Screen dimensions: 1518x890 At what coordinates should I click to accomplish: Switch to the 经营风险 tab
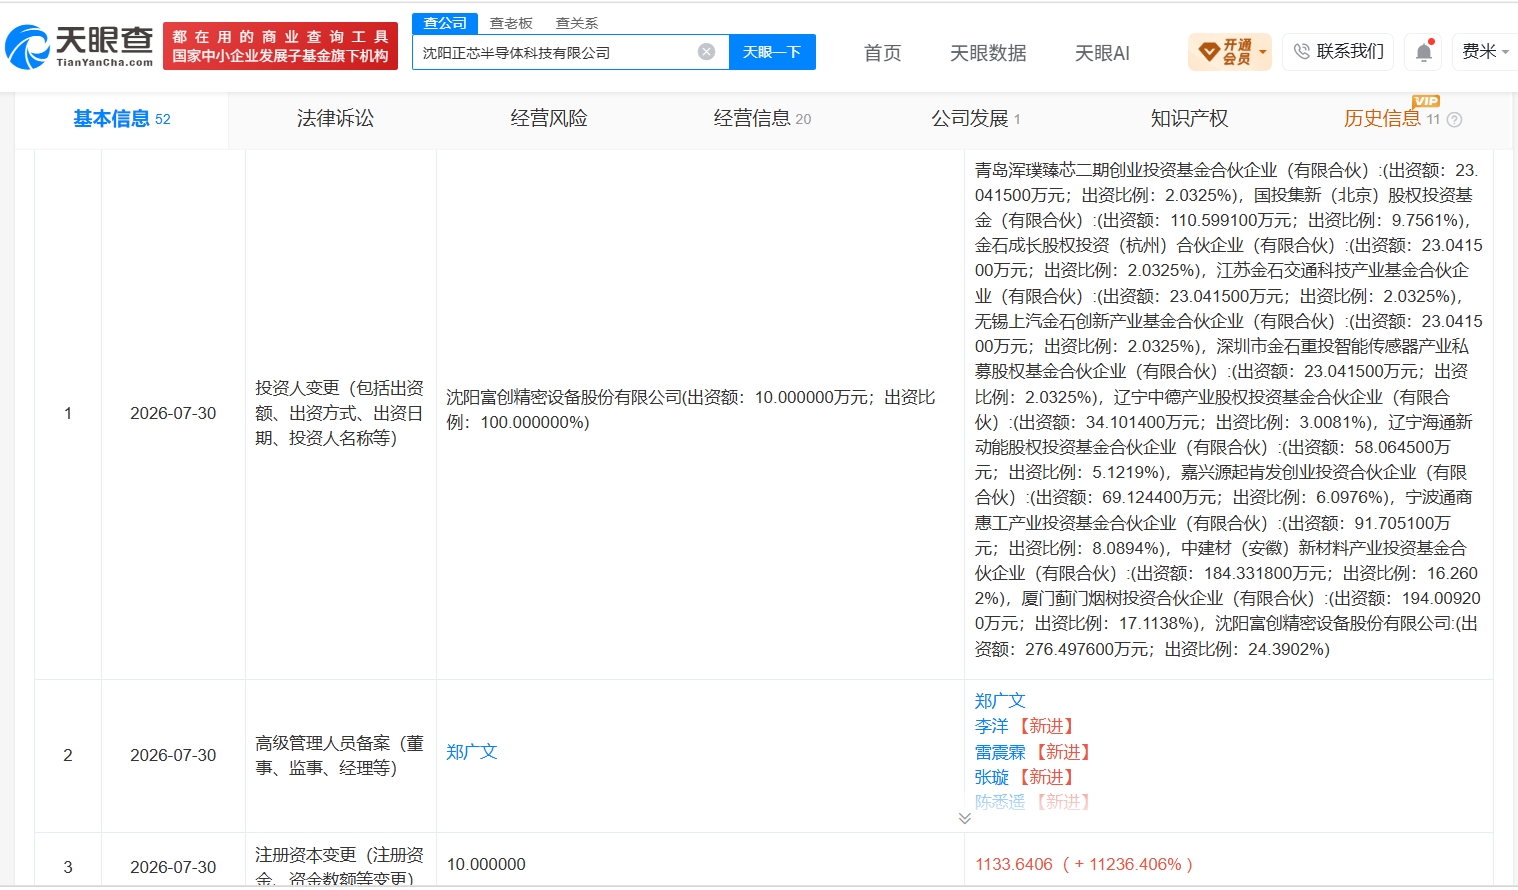(x=549, y=119)
